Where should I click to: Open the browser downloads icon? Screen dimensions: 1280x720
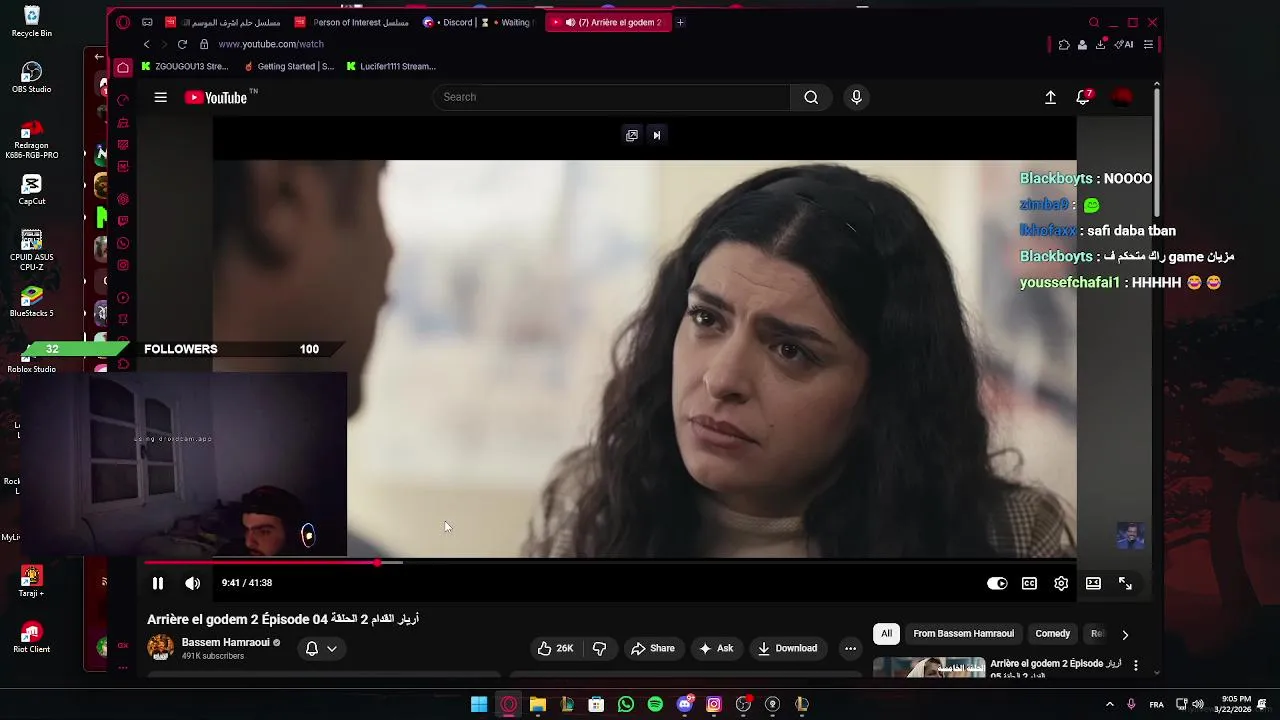click(1101, 44)
